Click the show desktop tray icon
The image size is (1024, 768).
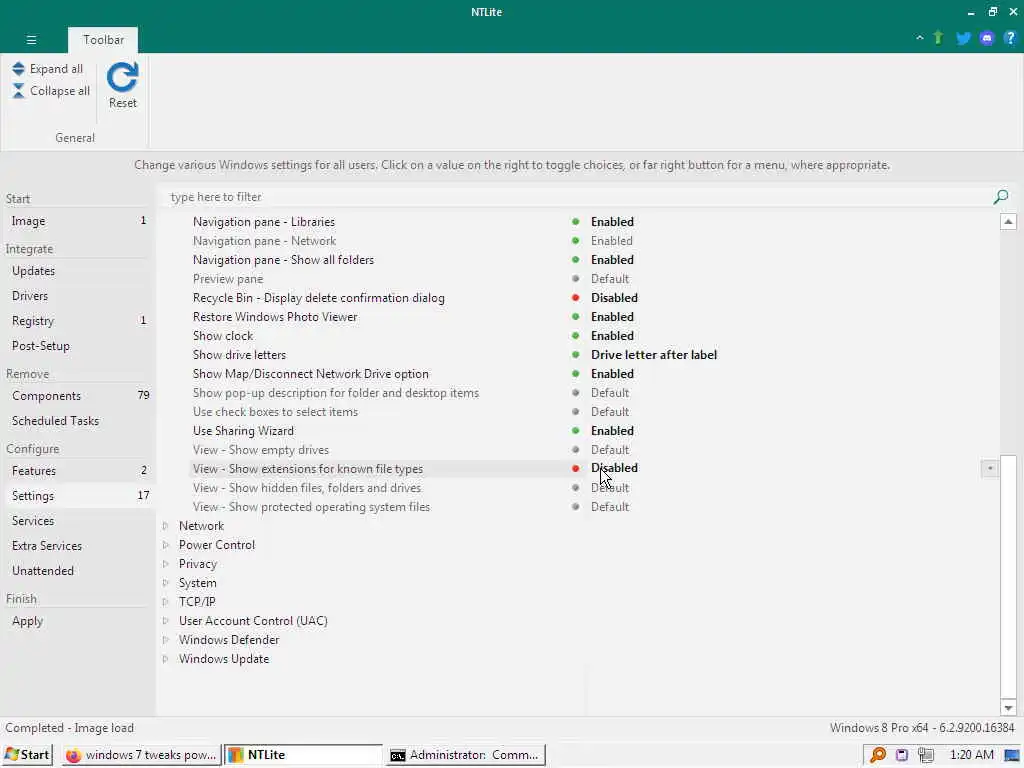pos(1012,756)
